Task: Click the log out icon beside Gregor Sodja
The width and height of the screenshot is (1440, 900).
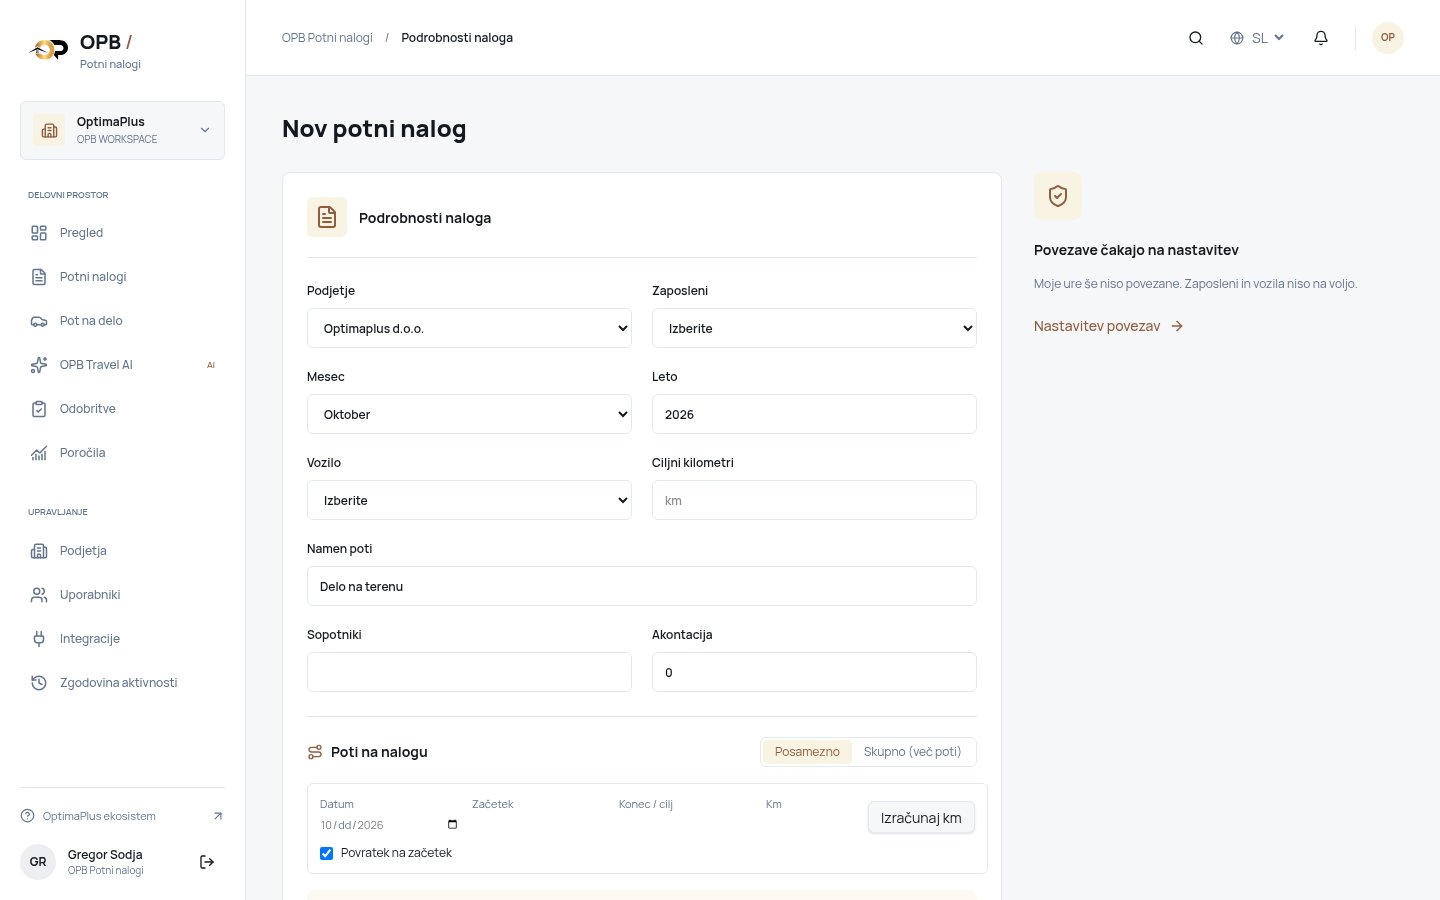Action: click(x=207, y=862)
